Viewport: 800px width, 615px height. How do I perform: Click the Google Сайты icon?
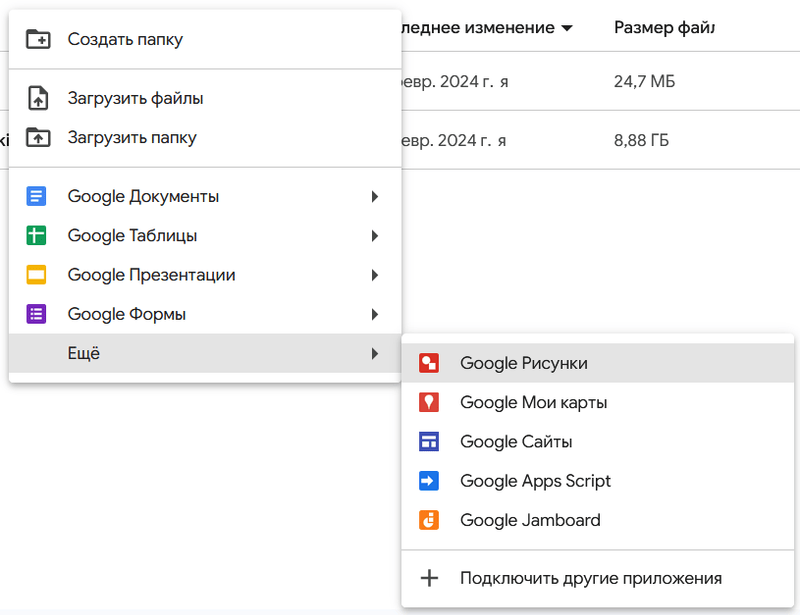[x=429, y=441]
